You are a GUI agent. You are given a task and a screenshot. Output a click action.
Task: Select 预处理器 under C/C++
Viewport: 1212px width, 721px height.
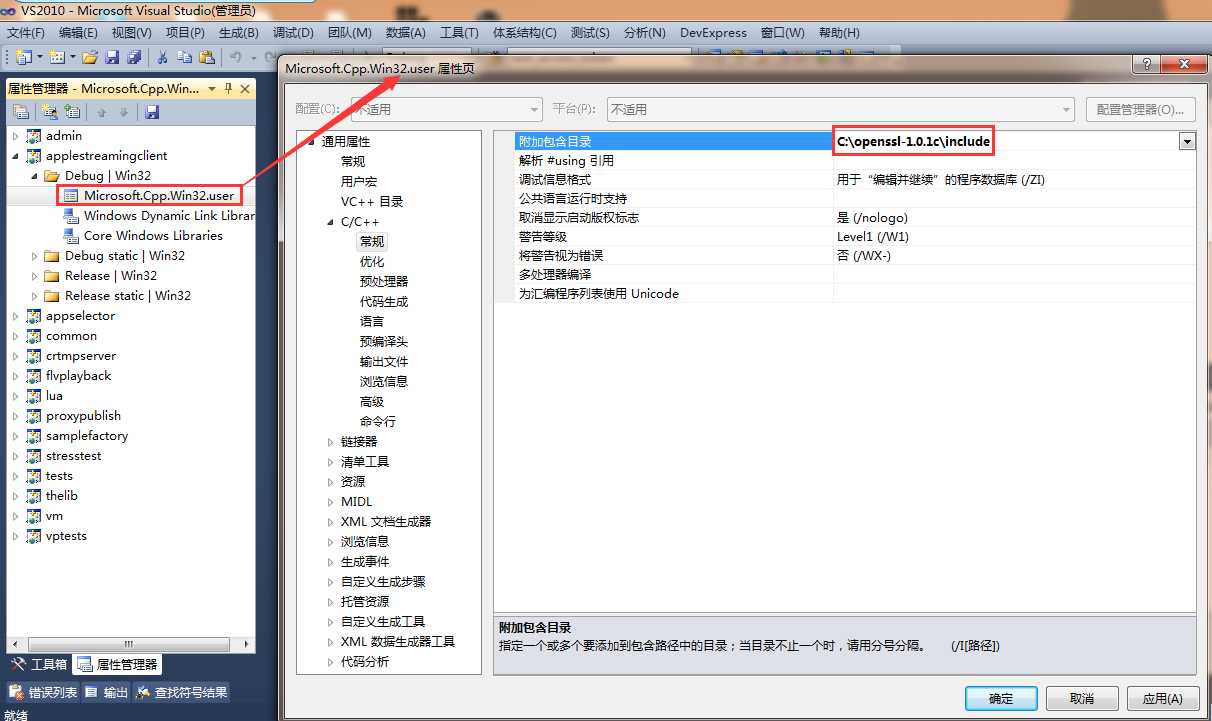384,282
